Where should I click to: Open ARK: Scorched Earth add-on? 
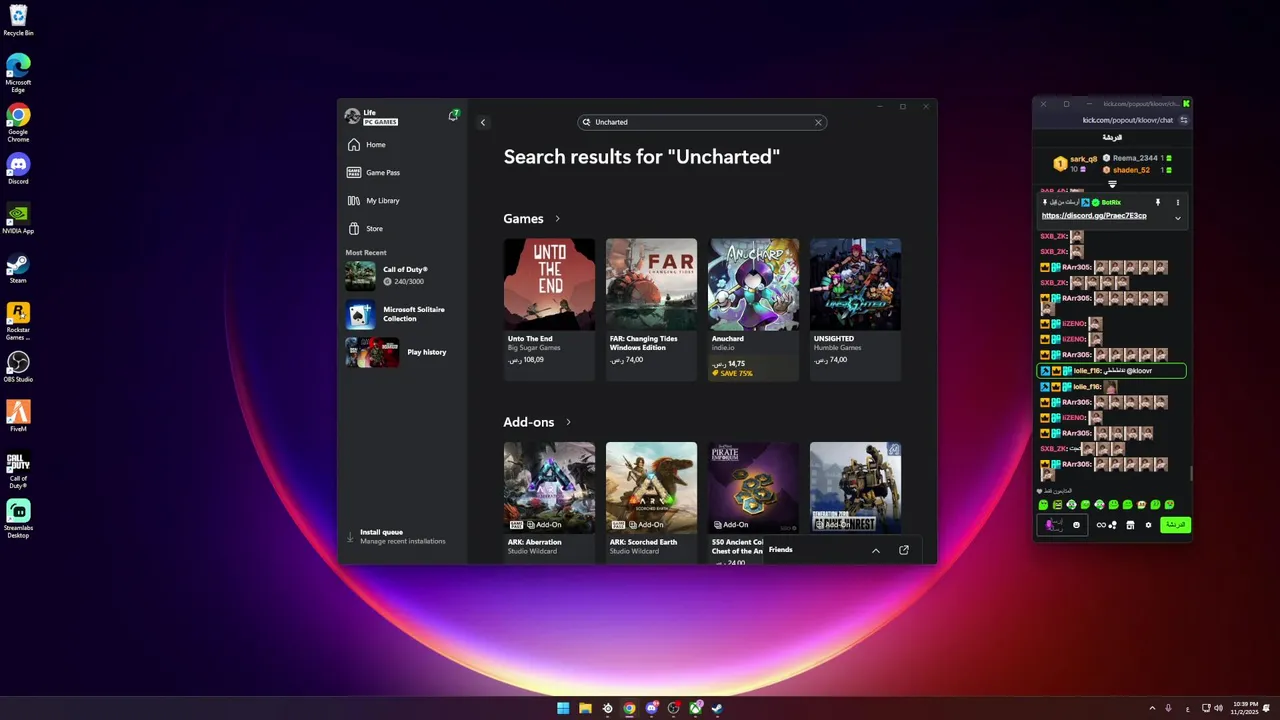point(651,502)
